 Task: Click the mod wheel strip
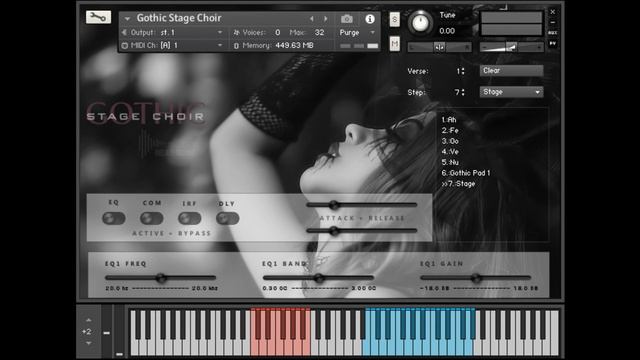tap(119, 331)
